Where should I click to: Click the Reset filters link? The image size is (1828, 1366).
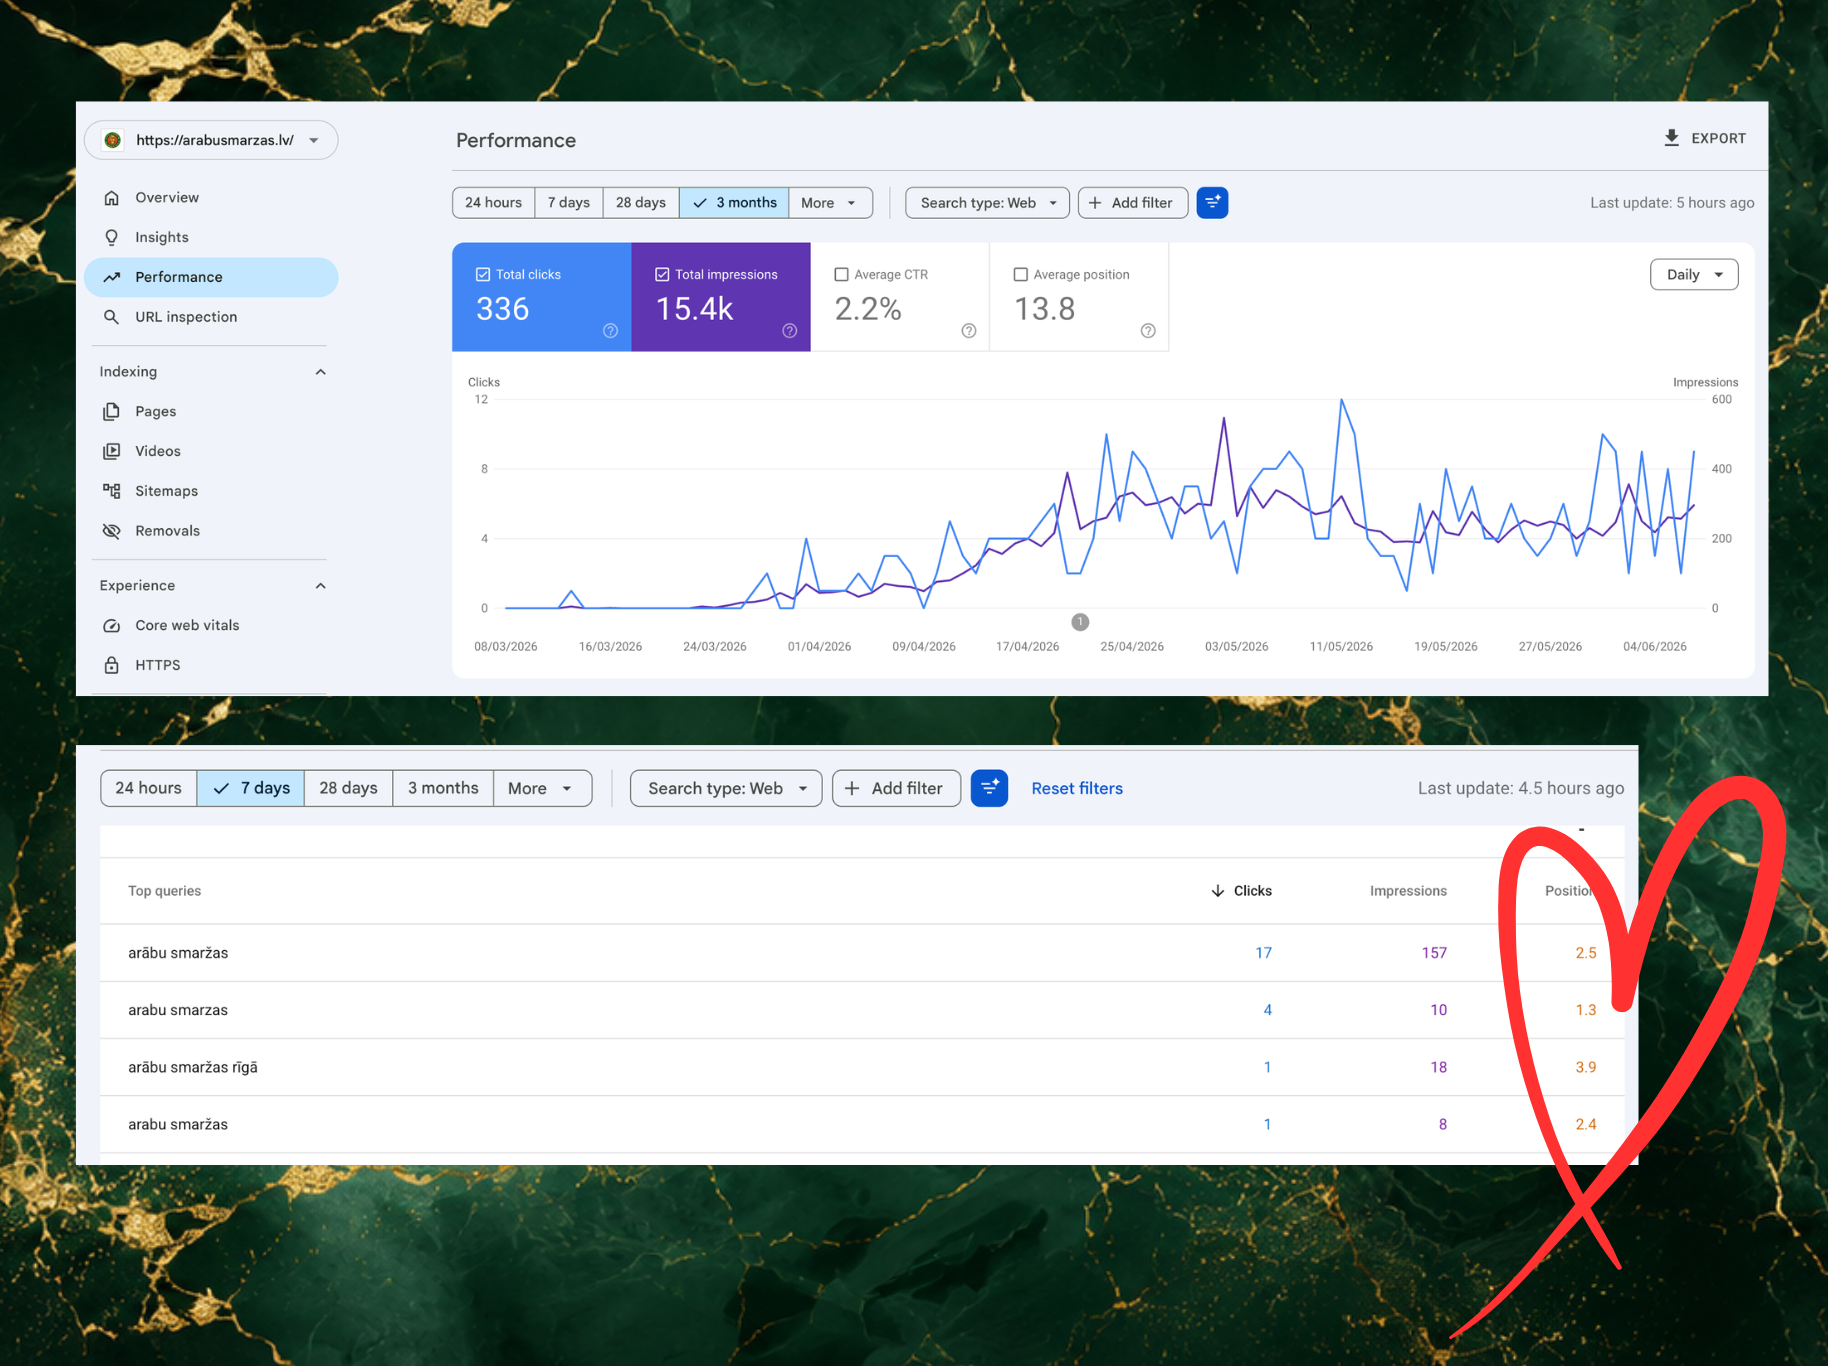1077,788
